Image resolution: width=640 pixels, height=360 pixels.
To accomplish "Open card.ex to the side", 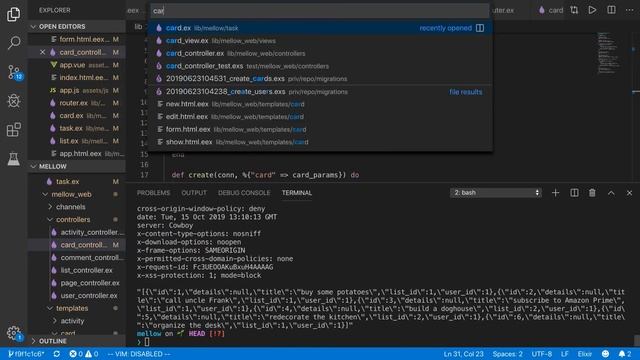I will tap(480, 28).
